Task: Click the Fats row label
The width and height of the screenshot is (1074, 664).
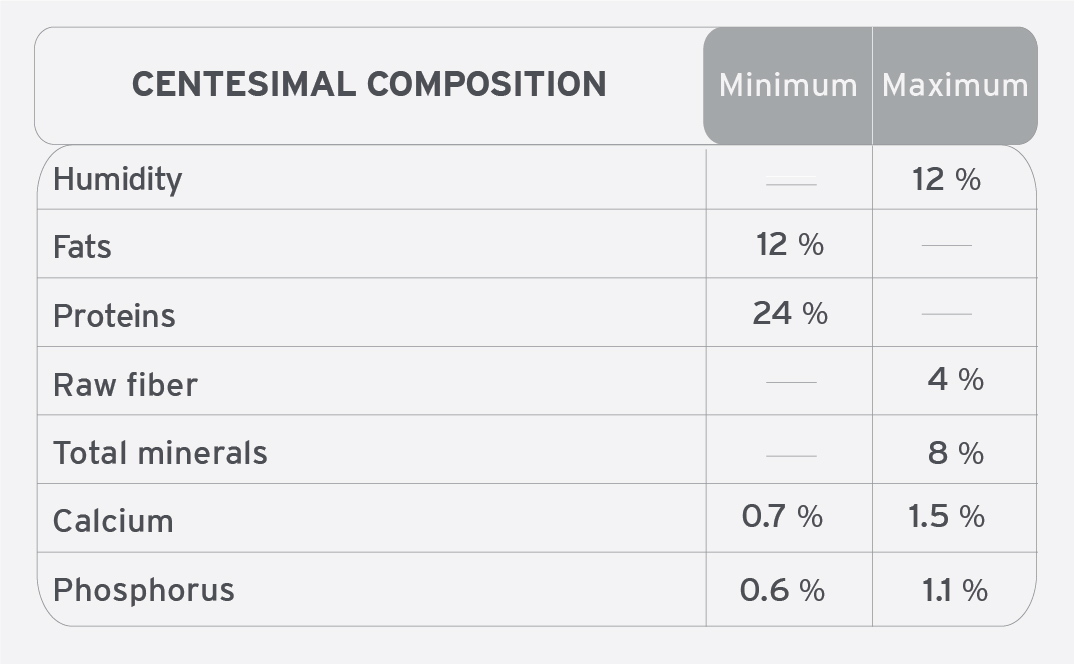Action: pyautogui.click(x=82, y=247)
